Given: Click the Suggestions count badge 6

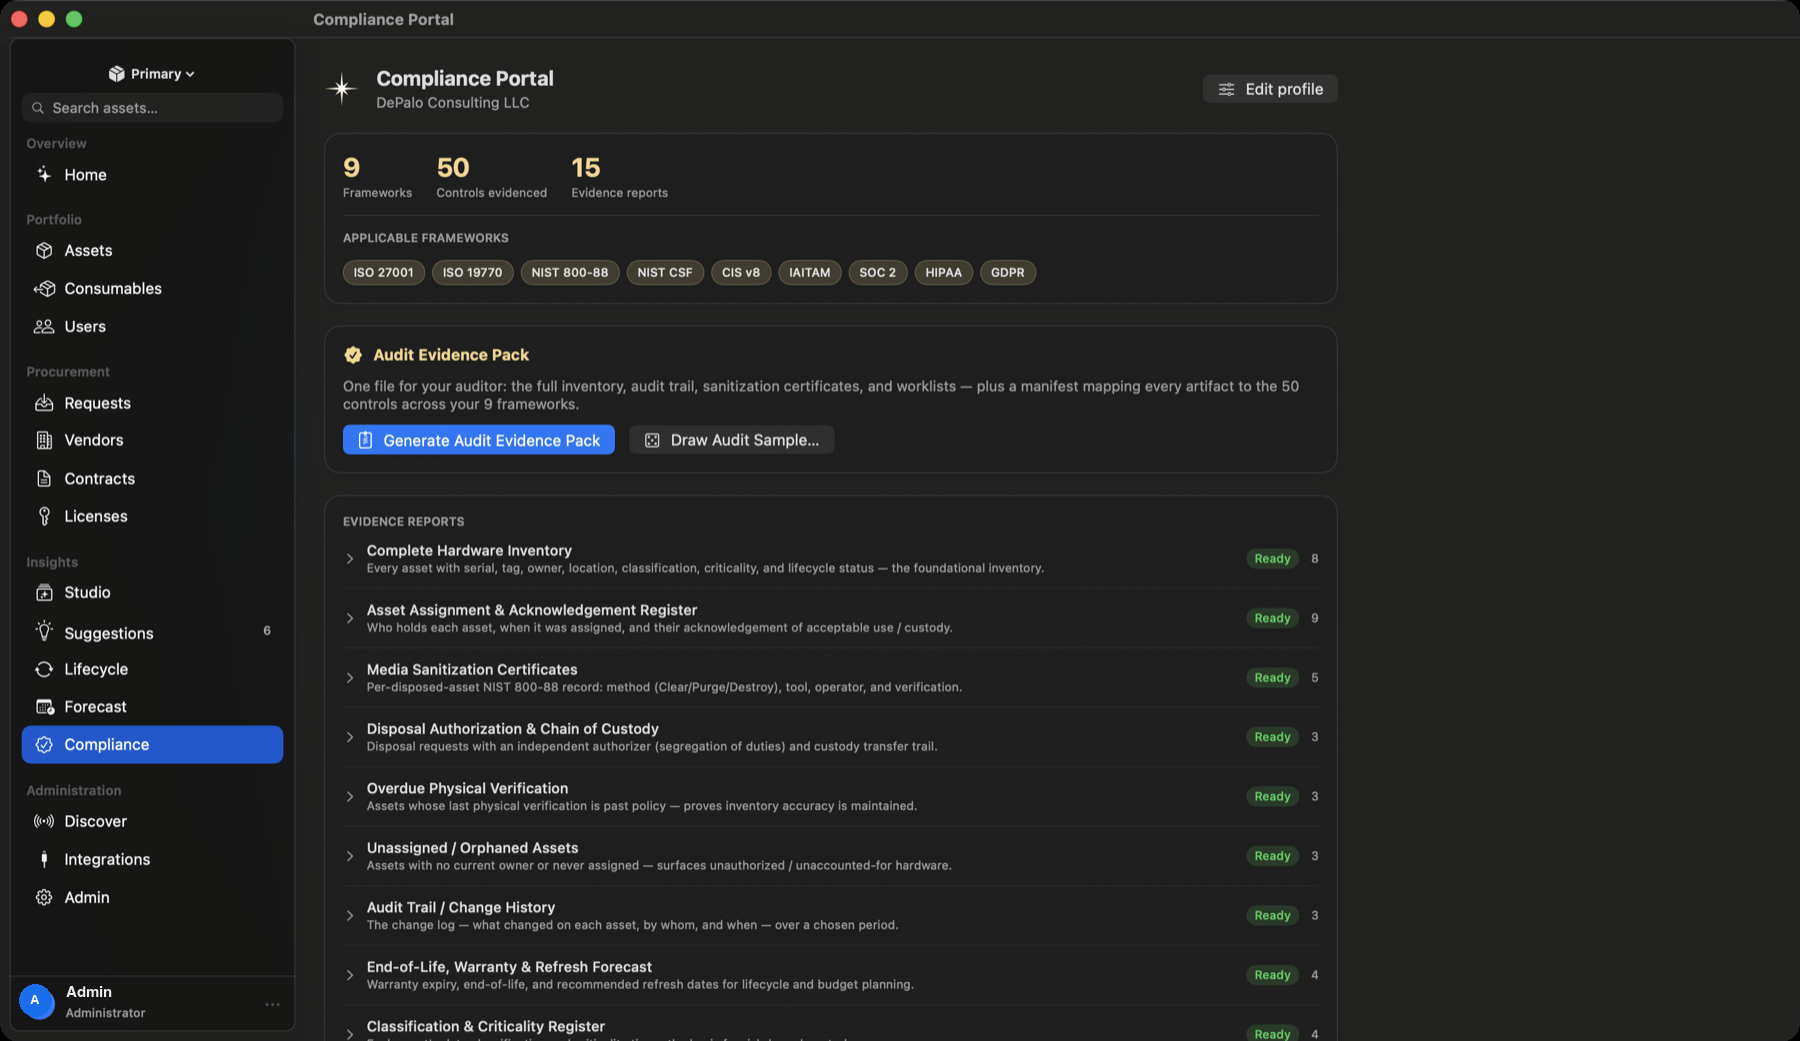Looking at the screenshot, I should click(267, 631).
